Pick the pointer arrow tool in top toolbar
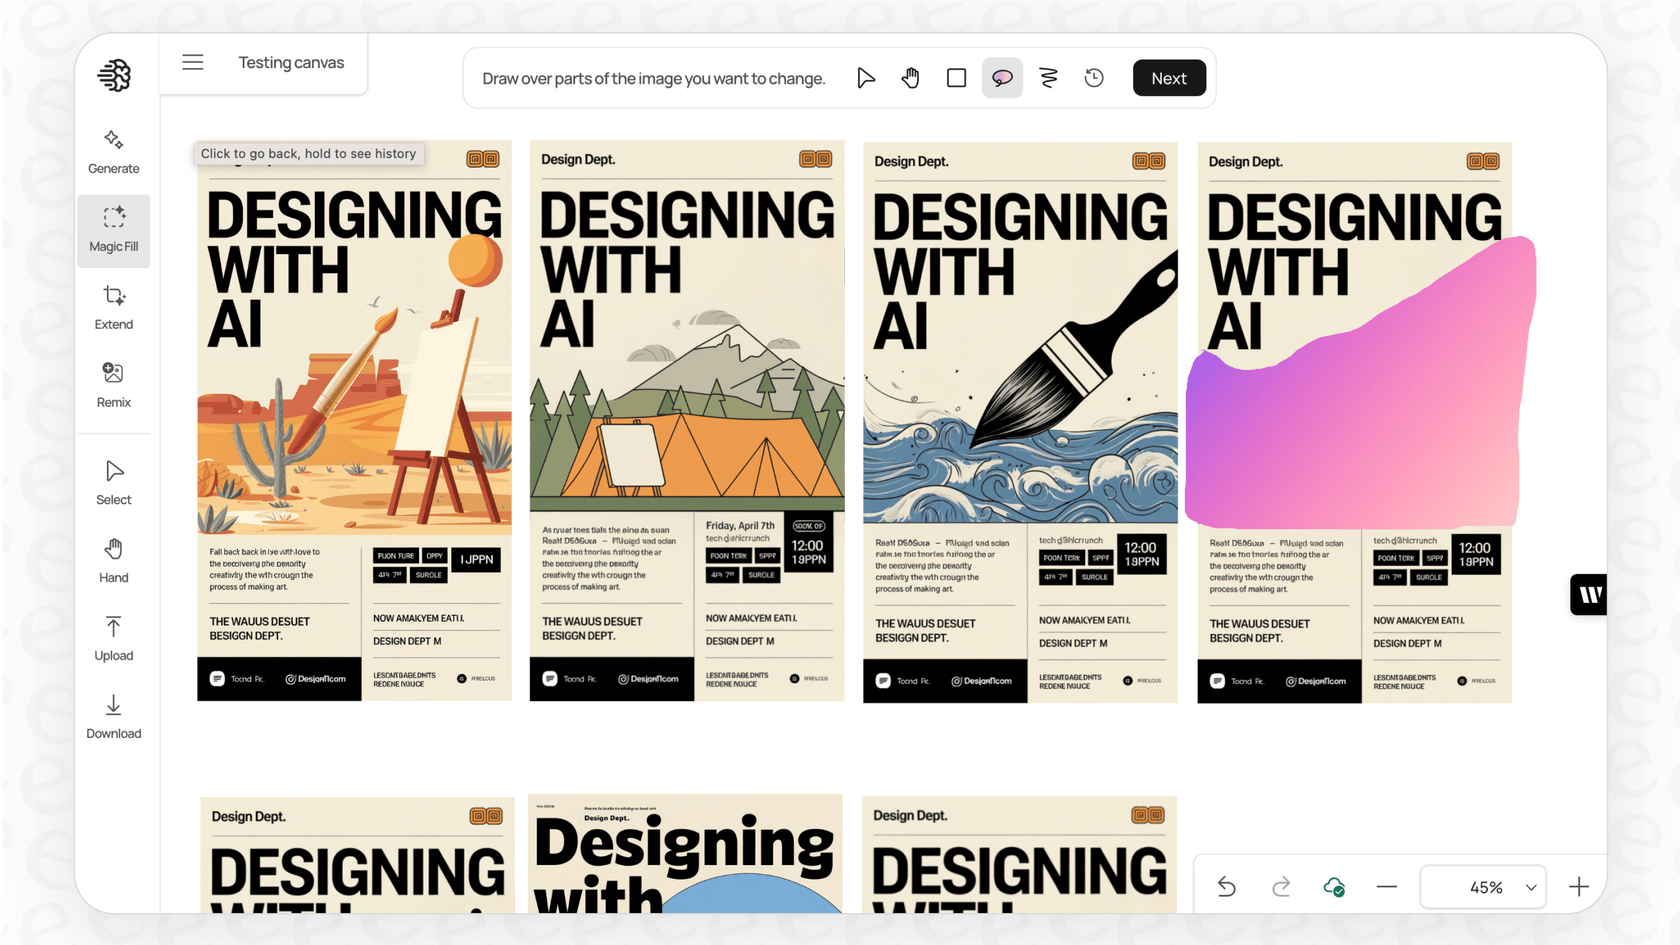 (865, 78)
